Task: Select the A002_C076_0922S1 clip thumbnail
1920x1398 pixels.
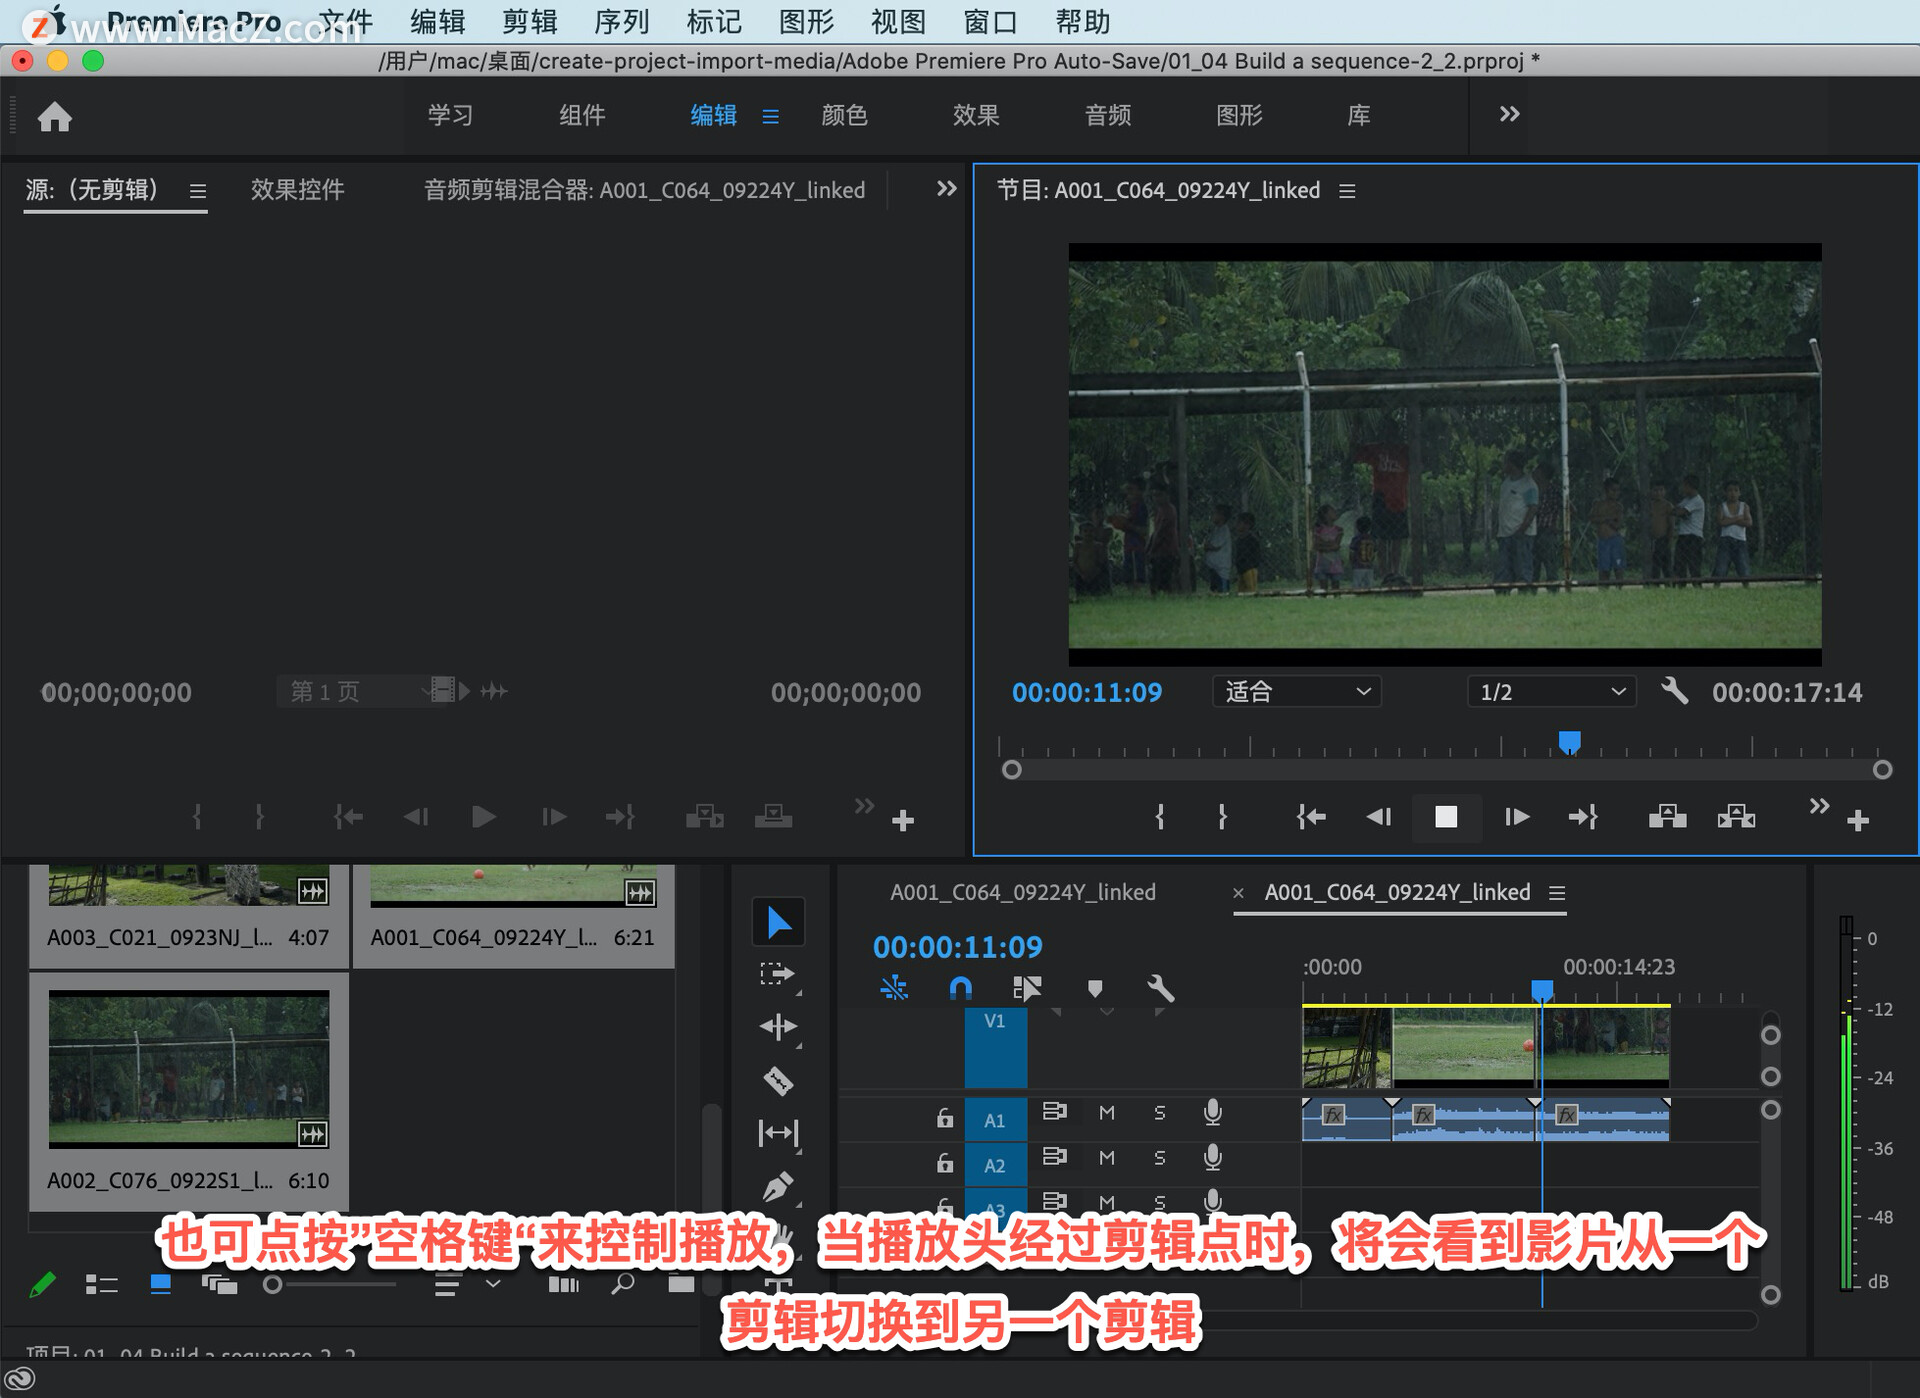Action: point(189,1068)
